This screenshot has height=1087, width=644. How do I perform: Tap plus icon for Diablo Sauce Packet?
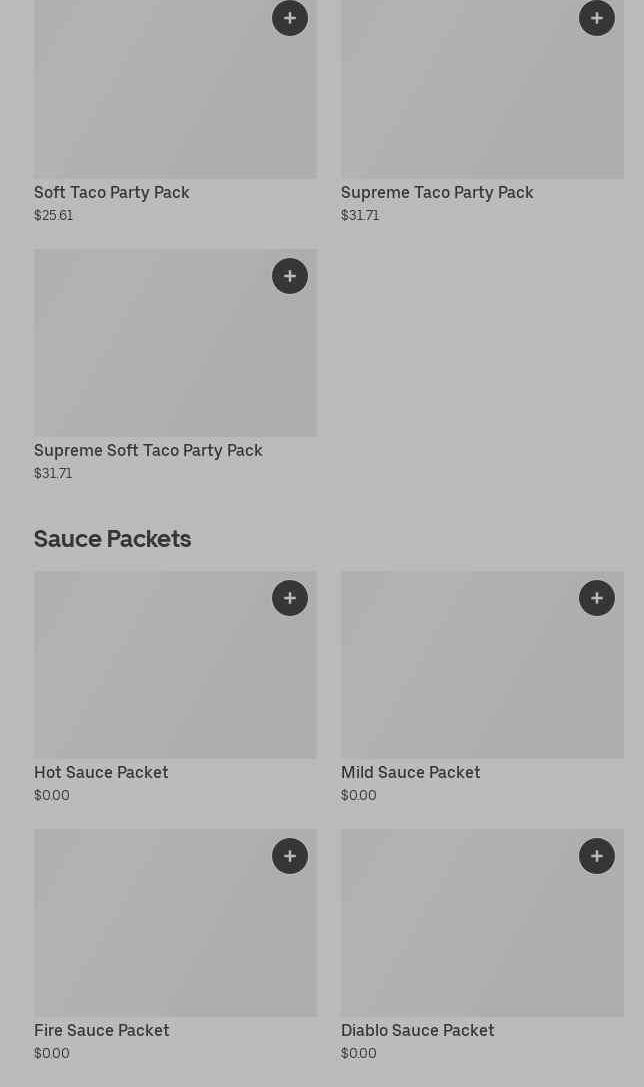(x=597, y=856)
